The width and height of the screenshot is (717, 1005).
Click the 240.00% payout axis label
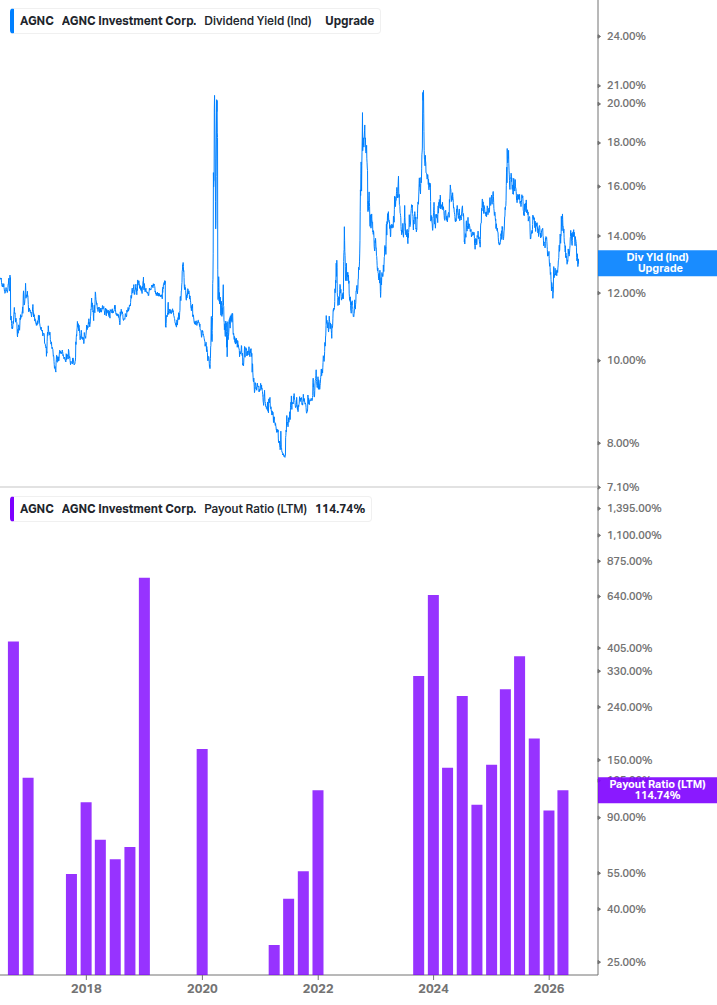[x=629, y=707]
